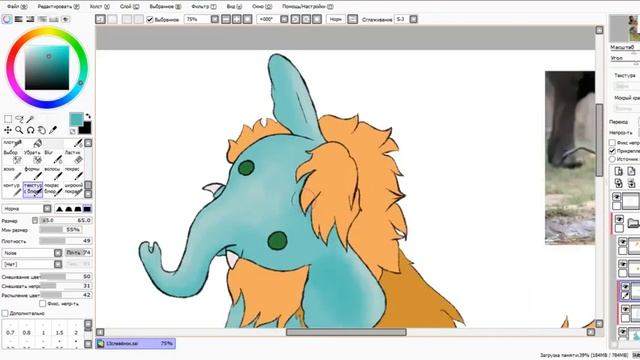Choose the Убрать selection eraser
640x360 pixels.
(33, 157)
